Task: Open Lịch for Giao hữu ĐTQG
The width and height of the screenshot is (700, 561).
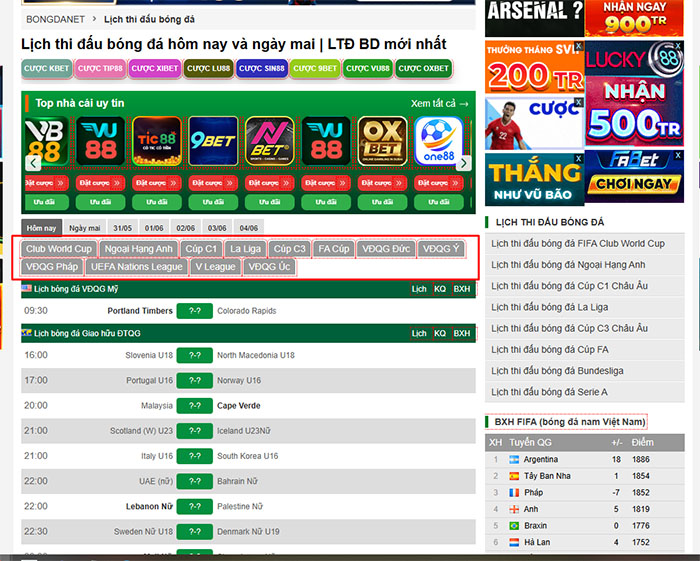Action: pyautogui.click(x=419, y=333)
